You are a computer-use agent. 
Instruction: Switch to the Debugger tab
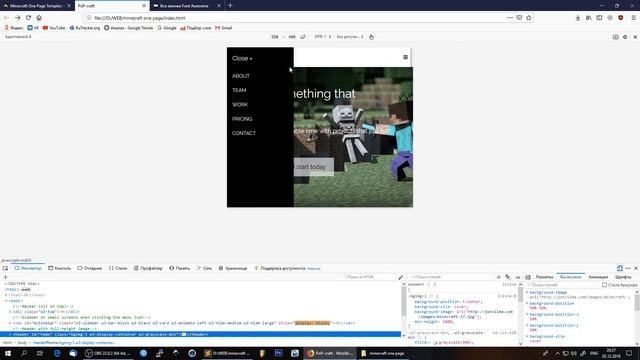[x=89, y=268]
